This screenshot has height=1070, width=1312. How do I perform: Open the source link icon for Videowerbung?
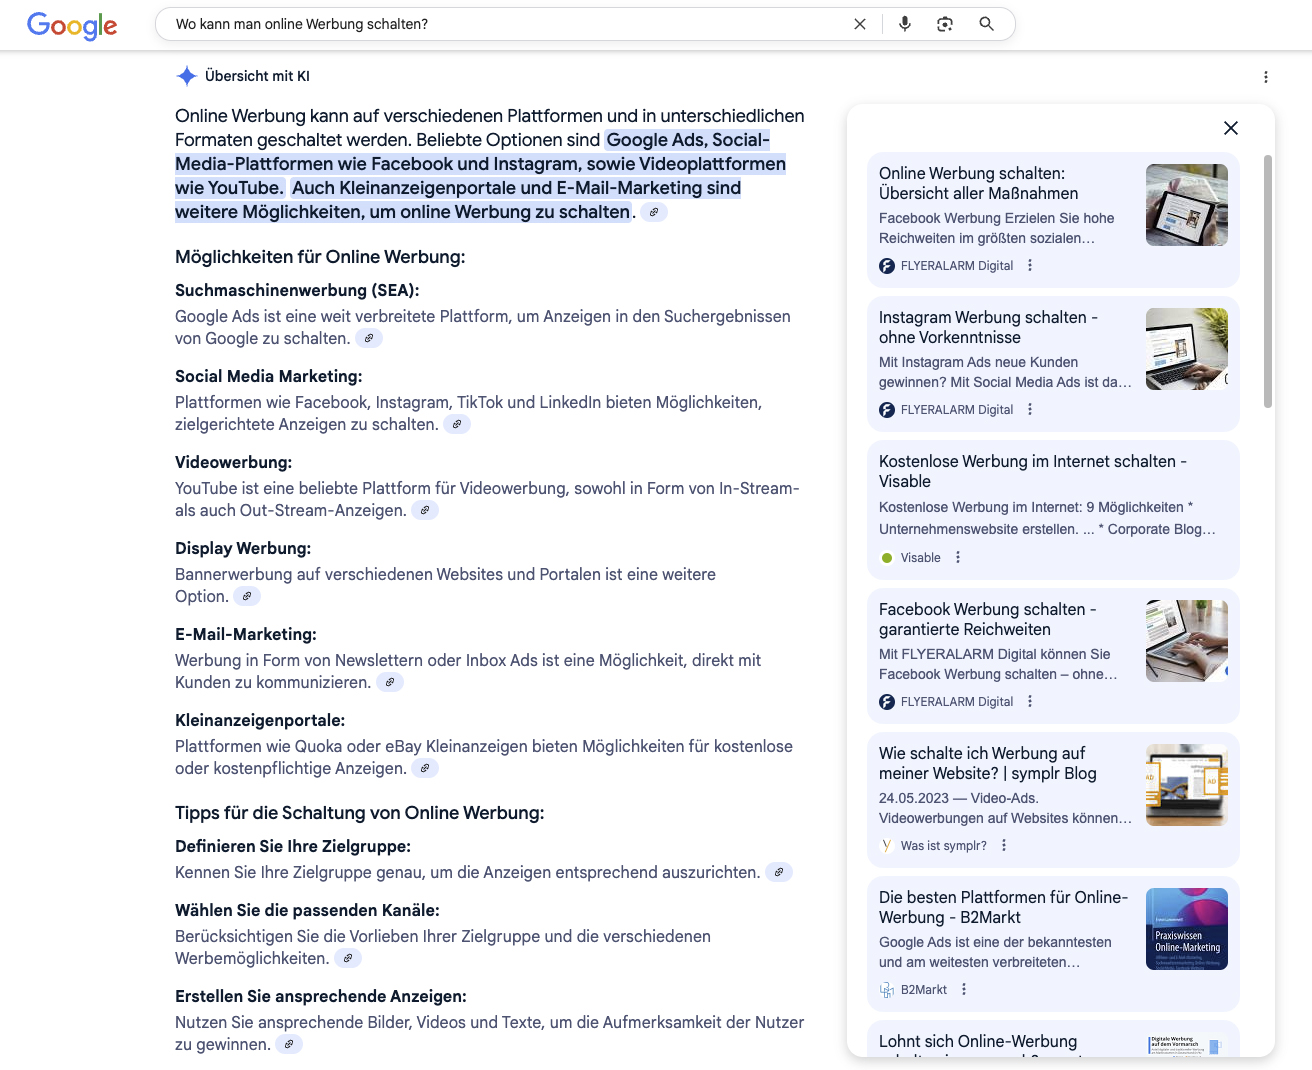[425, 510]
